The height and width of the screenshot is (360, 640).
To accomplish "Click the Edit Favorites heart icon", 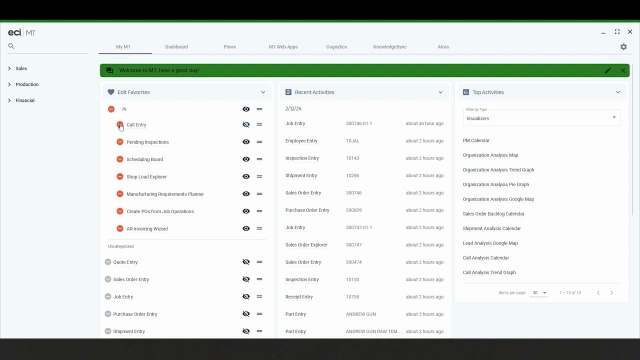I will click(x=111, y=92).
